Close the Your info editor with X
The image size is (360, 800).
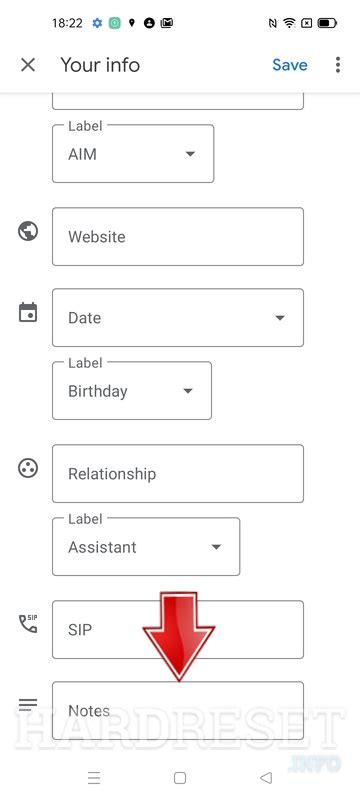tap(28, 65)
